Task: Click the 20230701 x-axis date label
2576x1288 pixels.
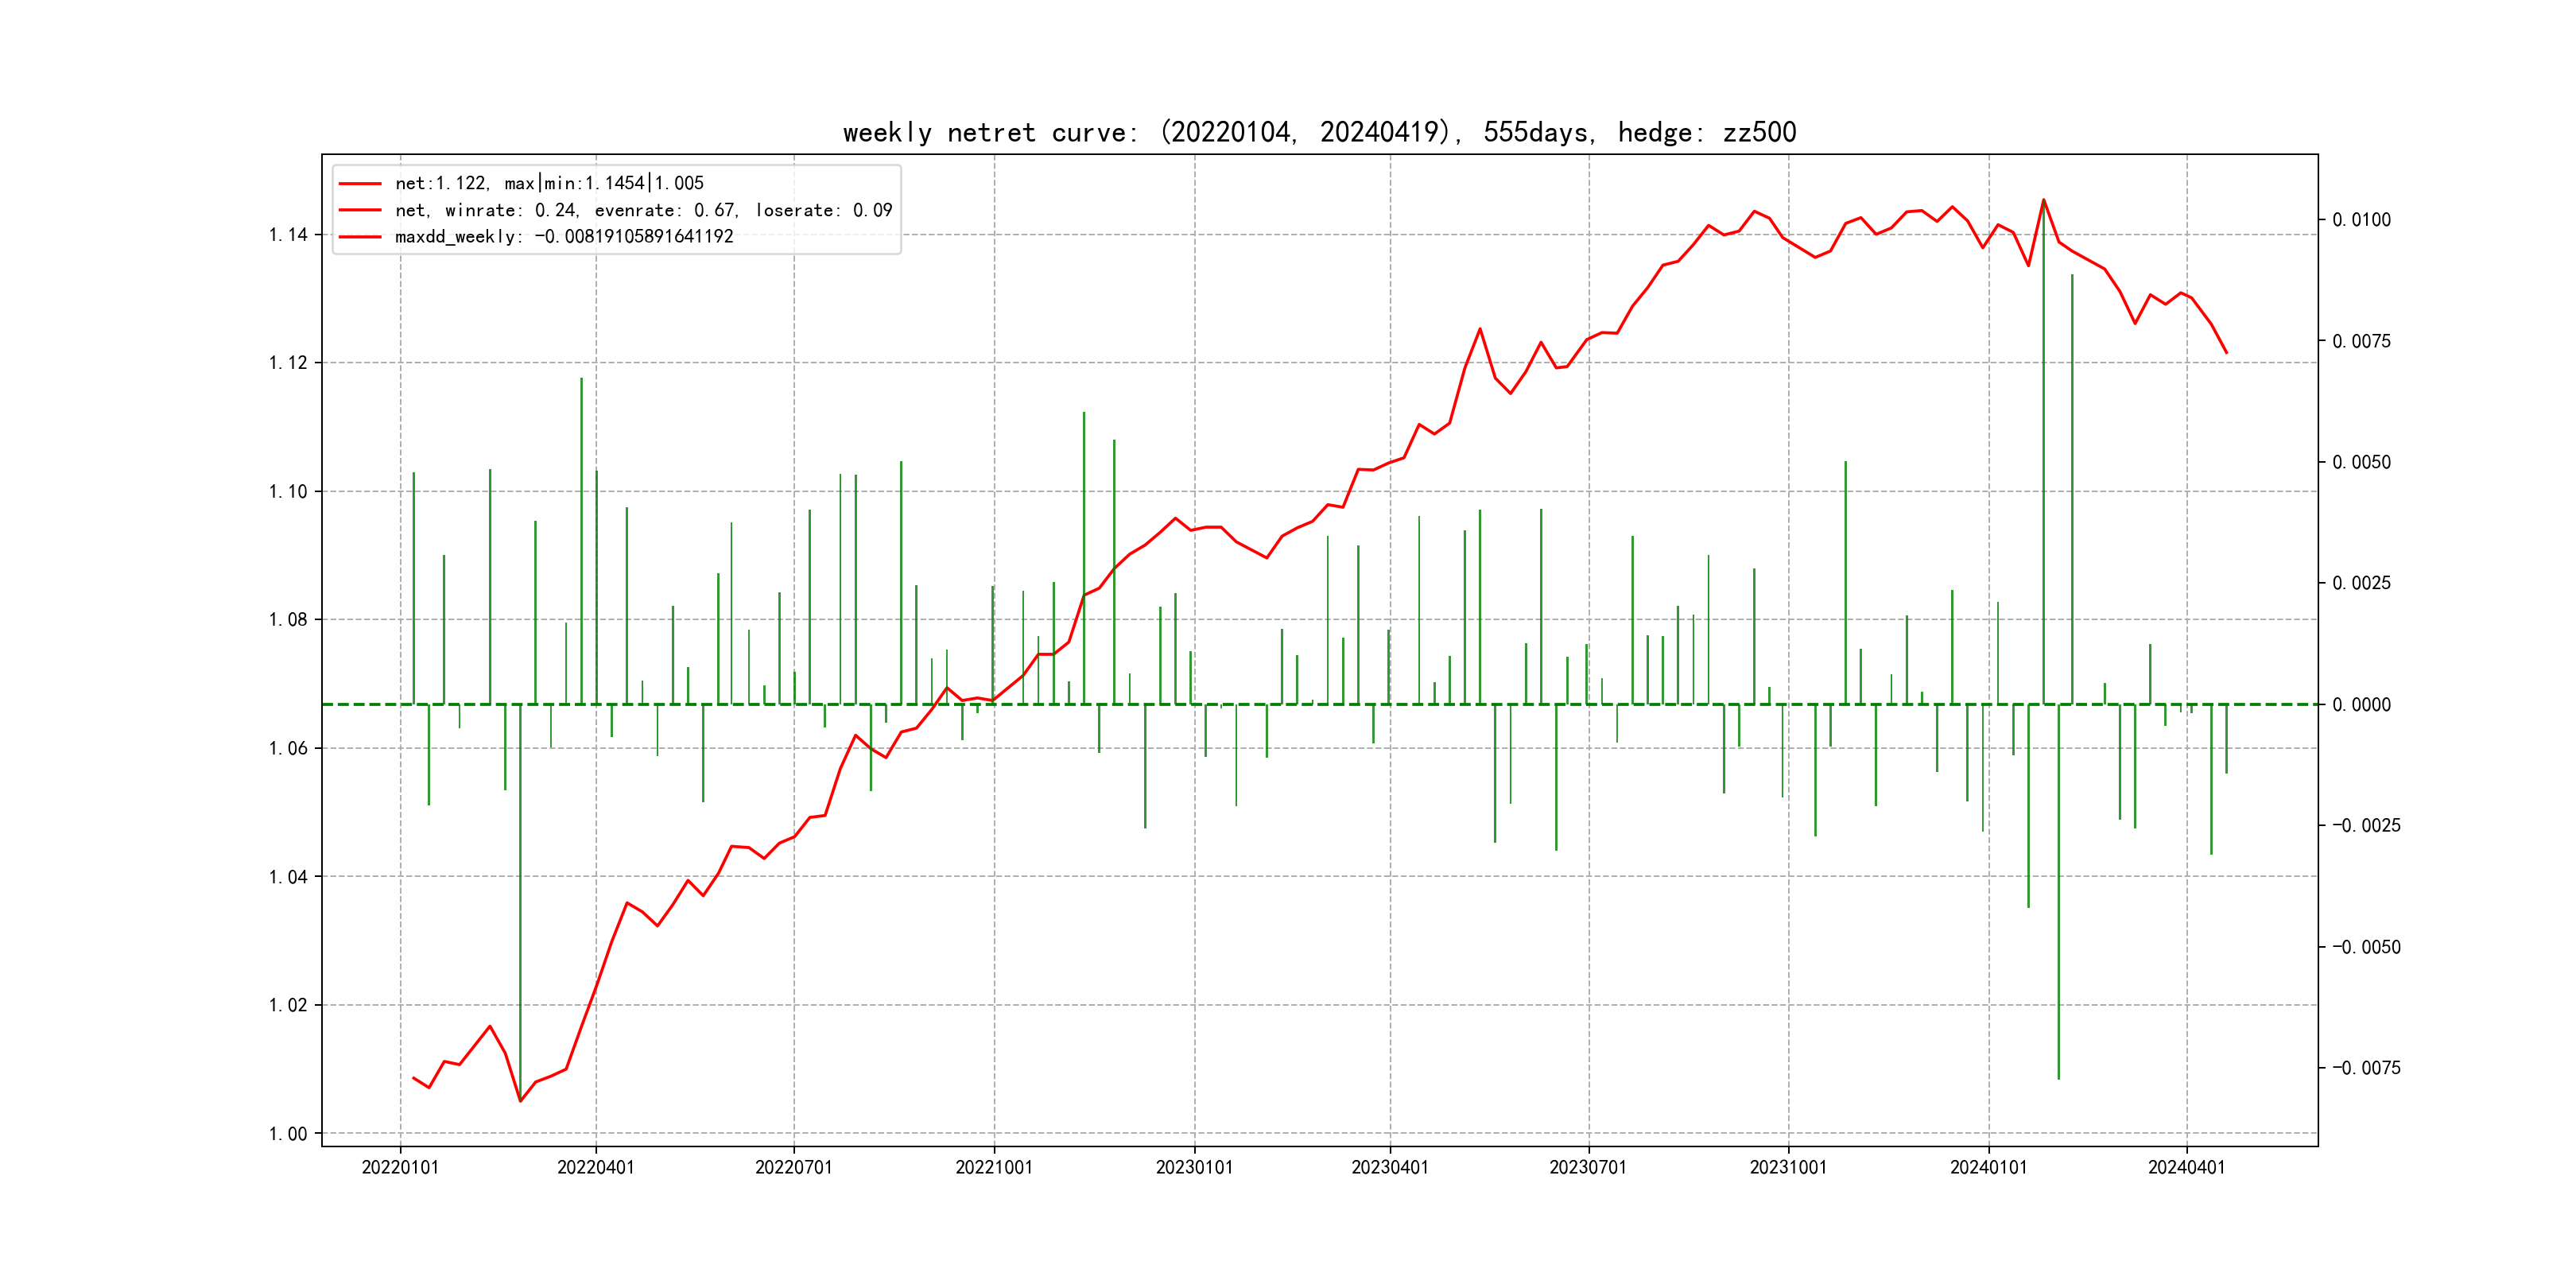Action: click(1588, 1167)
